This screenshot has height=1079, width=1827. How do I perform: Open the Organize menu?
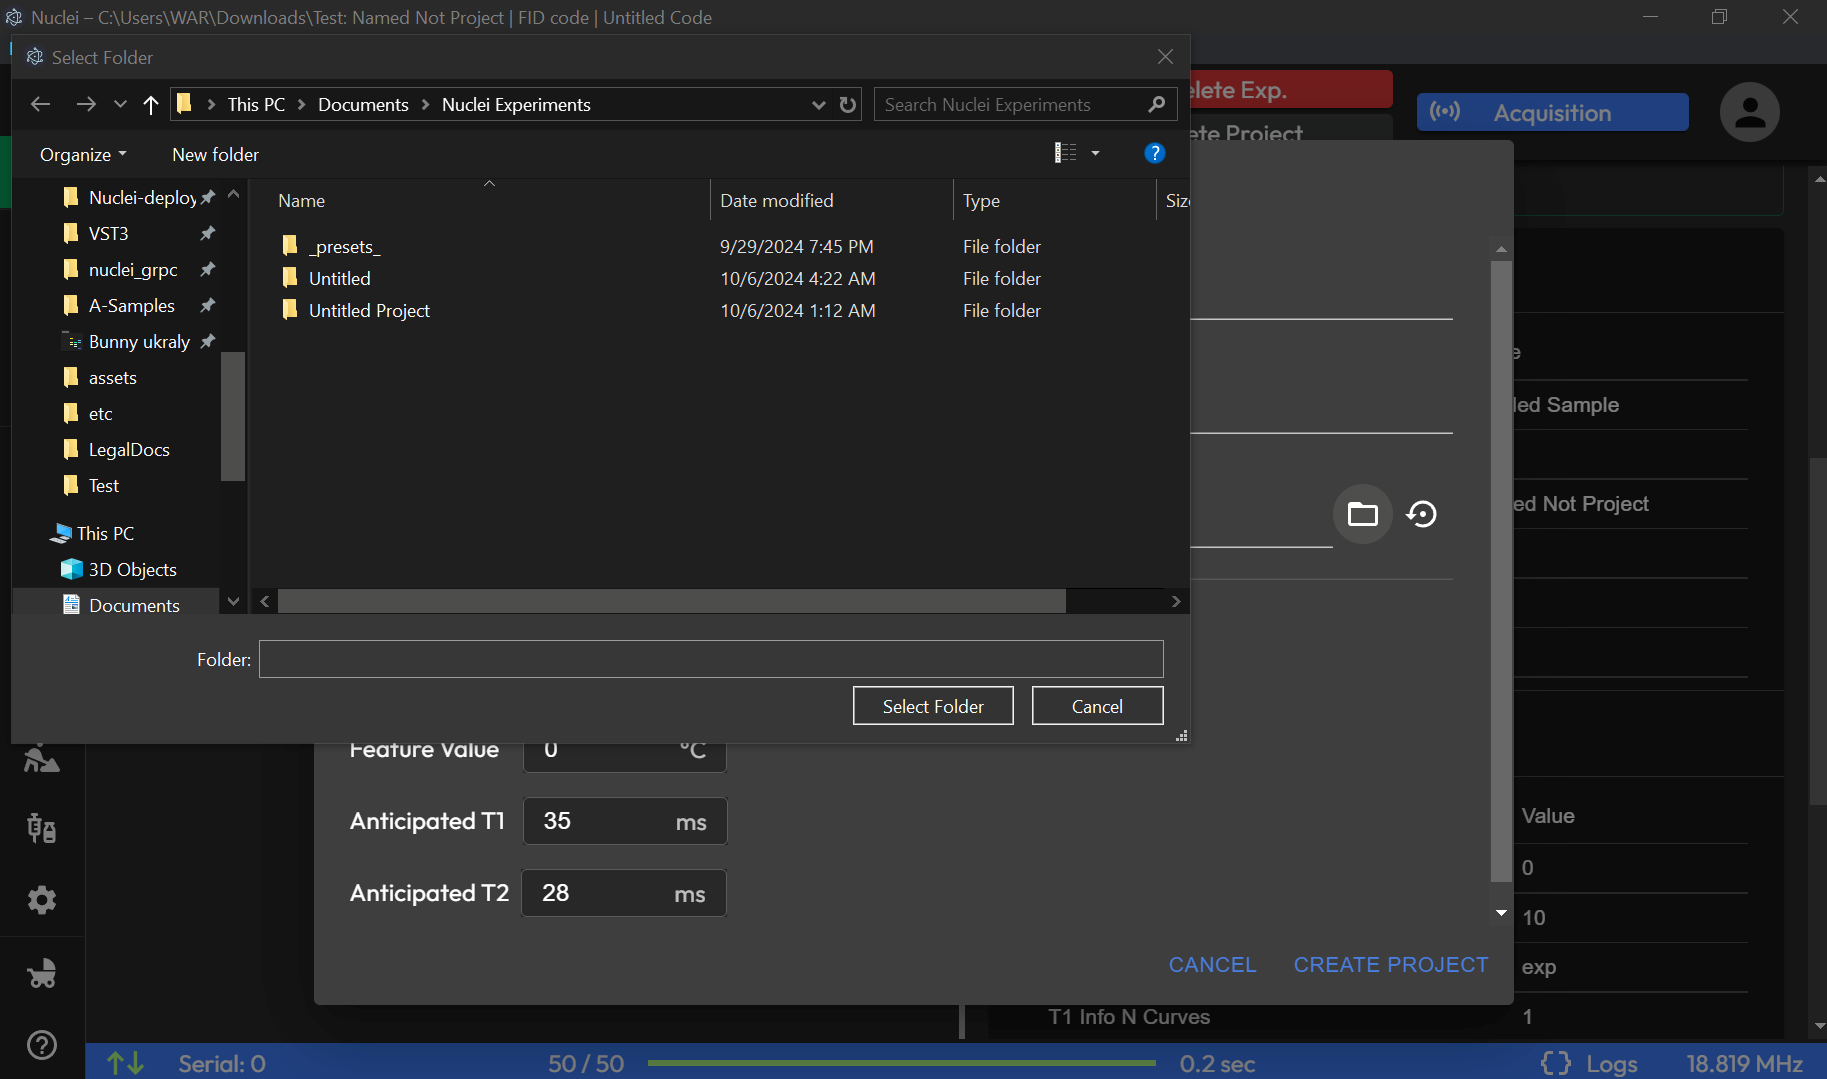click(x=83, y=154)
